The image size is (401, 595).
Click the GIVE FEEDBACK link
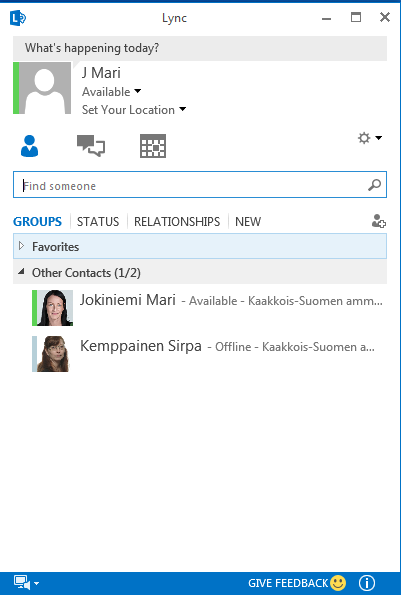coord(288,583)
